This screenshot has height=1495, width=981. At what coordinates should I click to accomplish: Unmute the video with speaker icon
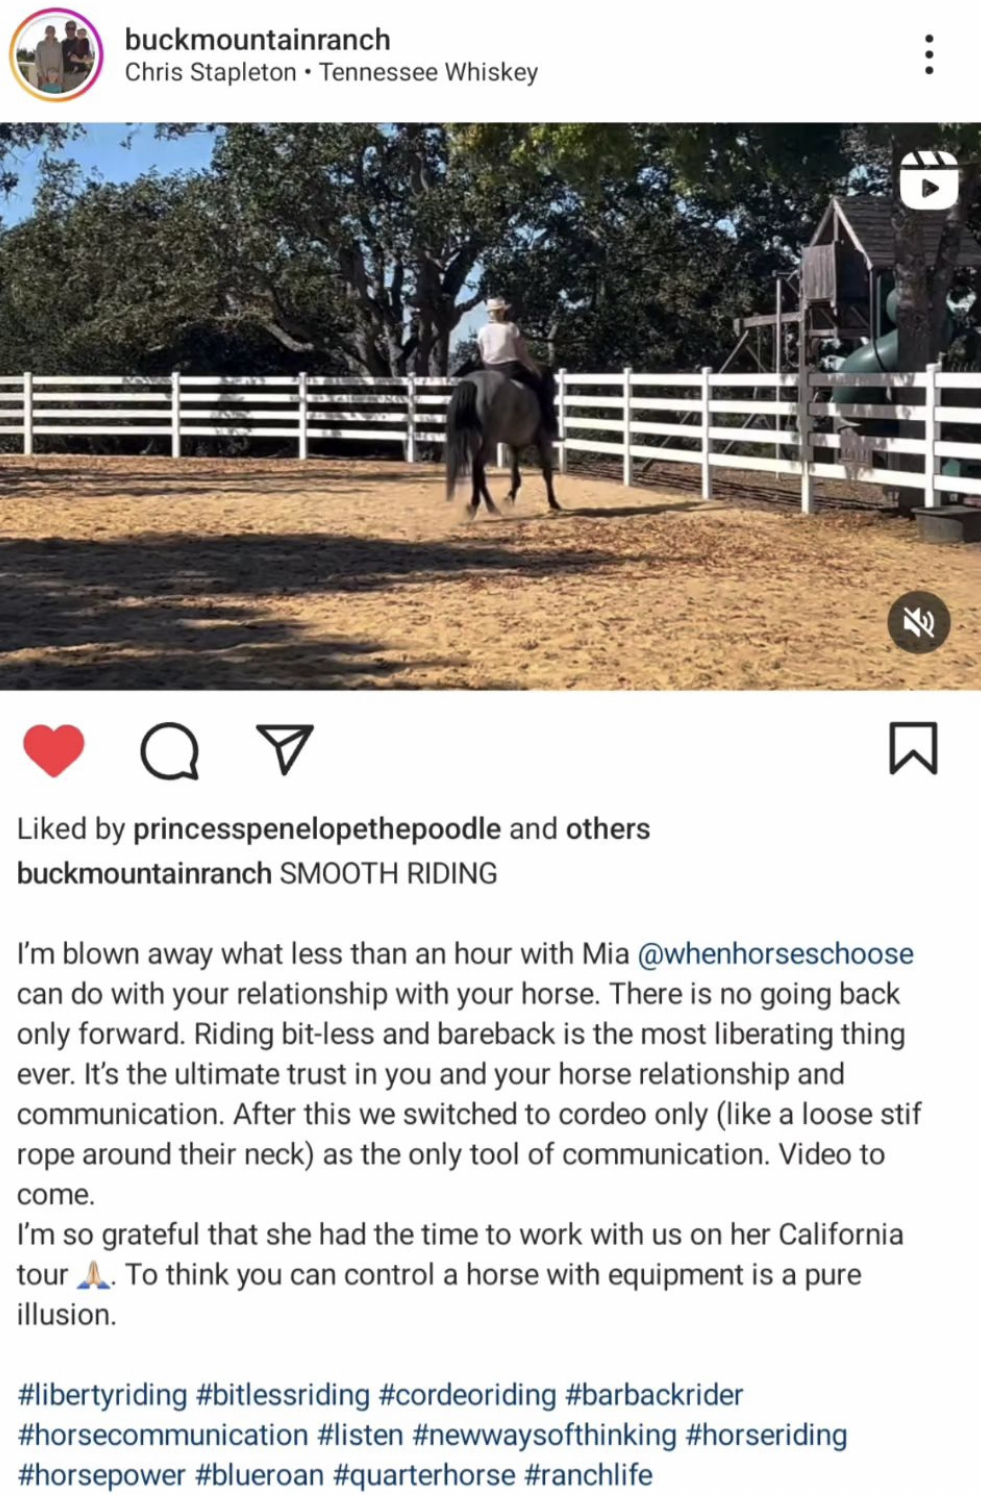(x=919, y=622)
